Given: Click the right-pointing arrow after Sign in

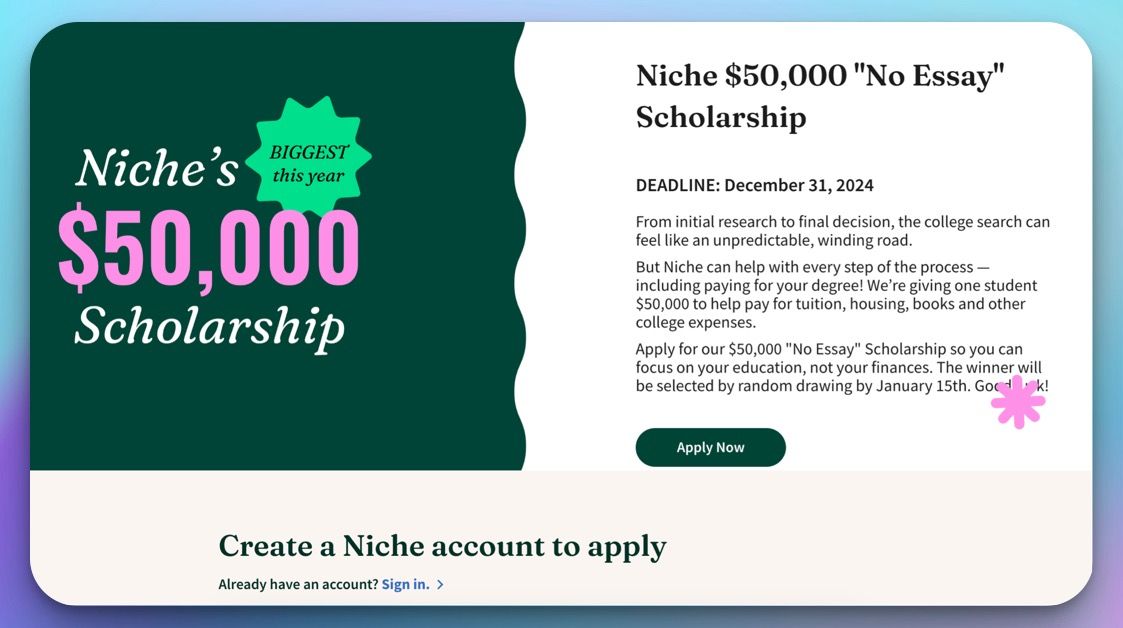Looking at the screenshot, I should (x=437, y=584).
